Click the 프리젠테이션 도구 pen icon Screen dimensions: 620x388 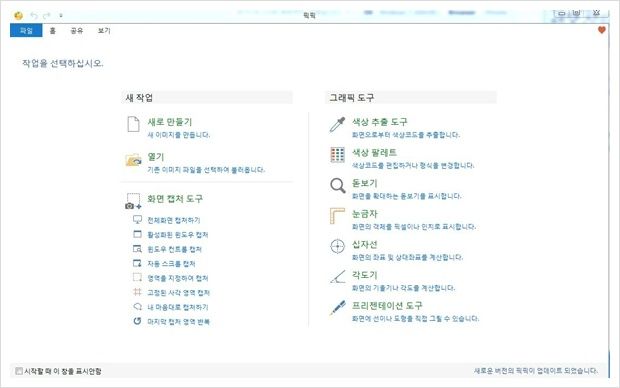[x=337, y=307]
